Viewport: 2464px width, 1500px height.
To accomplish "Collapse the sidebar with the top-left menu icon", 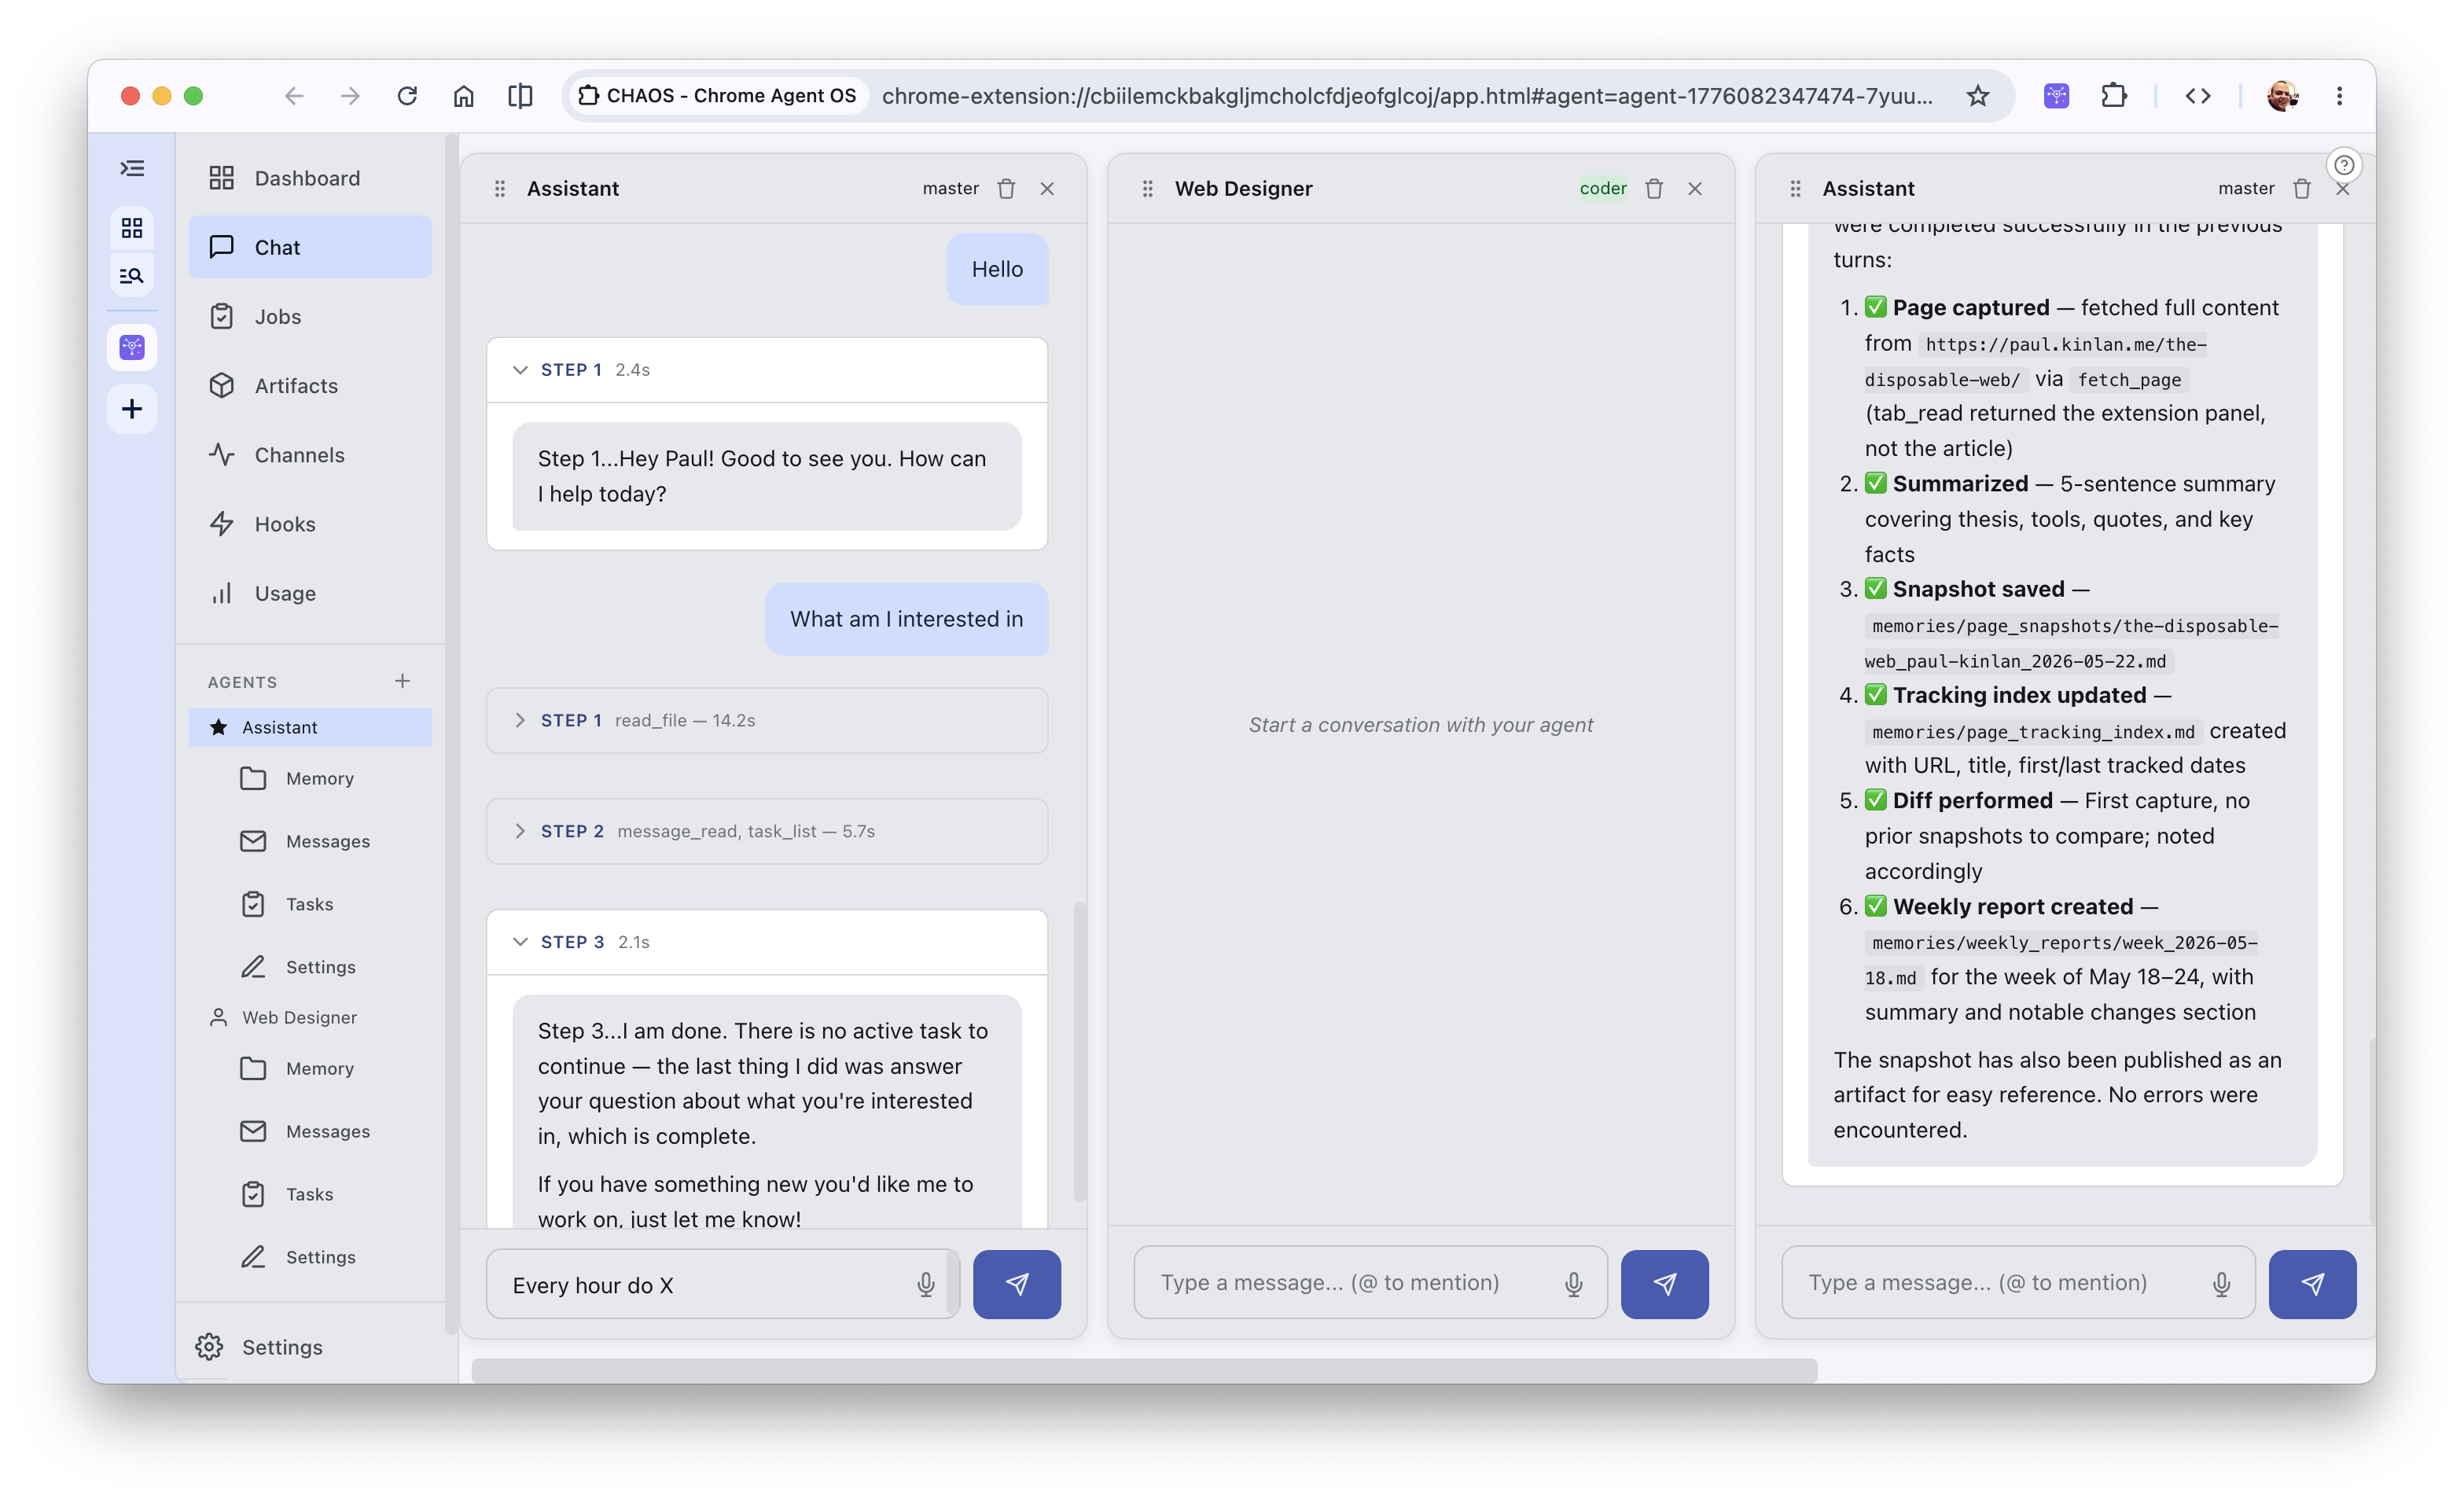I will click(132, 168).
